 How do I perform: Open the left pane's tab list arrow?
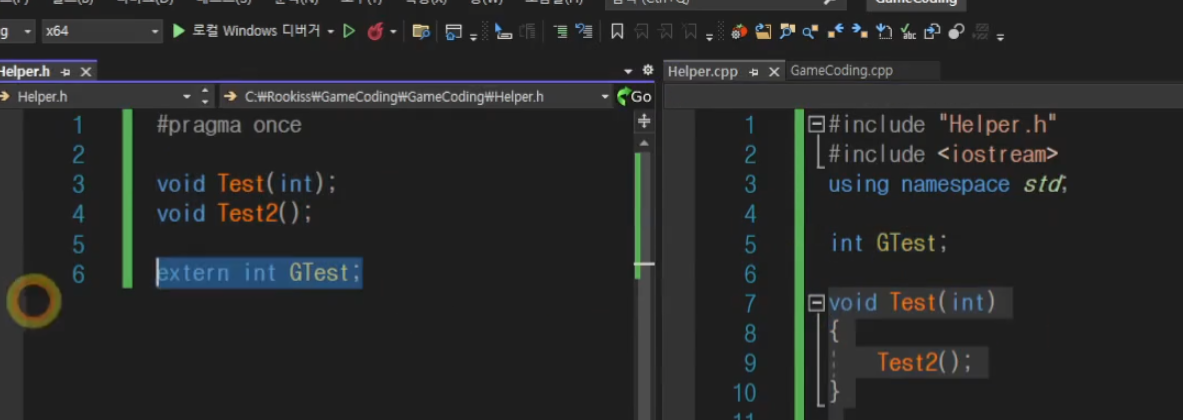click(x=628, y=72)
